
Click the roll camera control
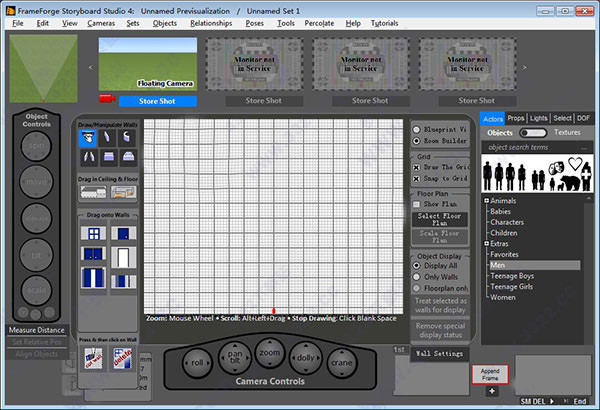point(197,363)
